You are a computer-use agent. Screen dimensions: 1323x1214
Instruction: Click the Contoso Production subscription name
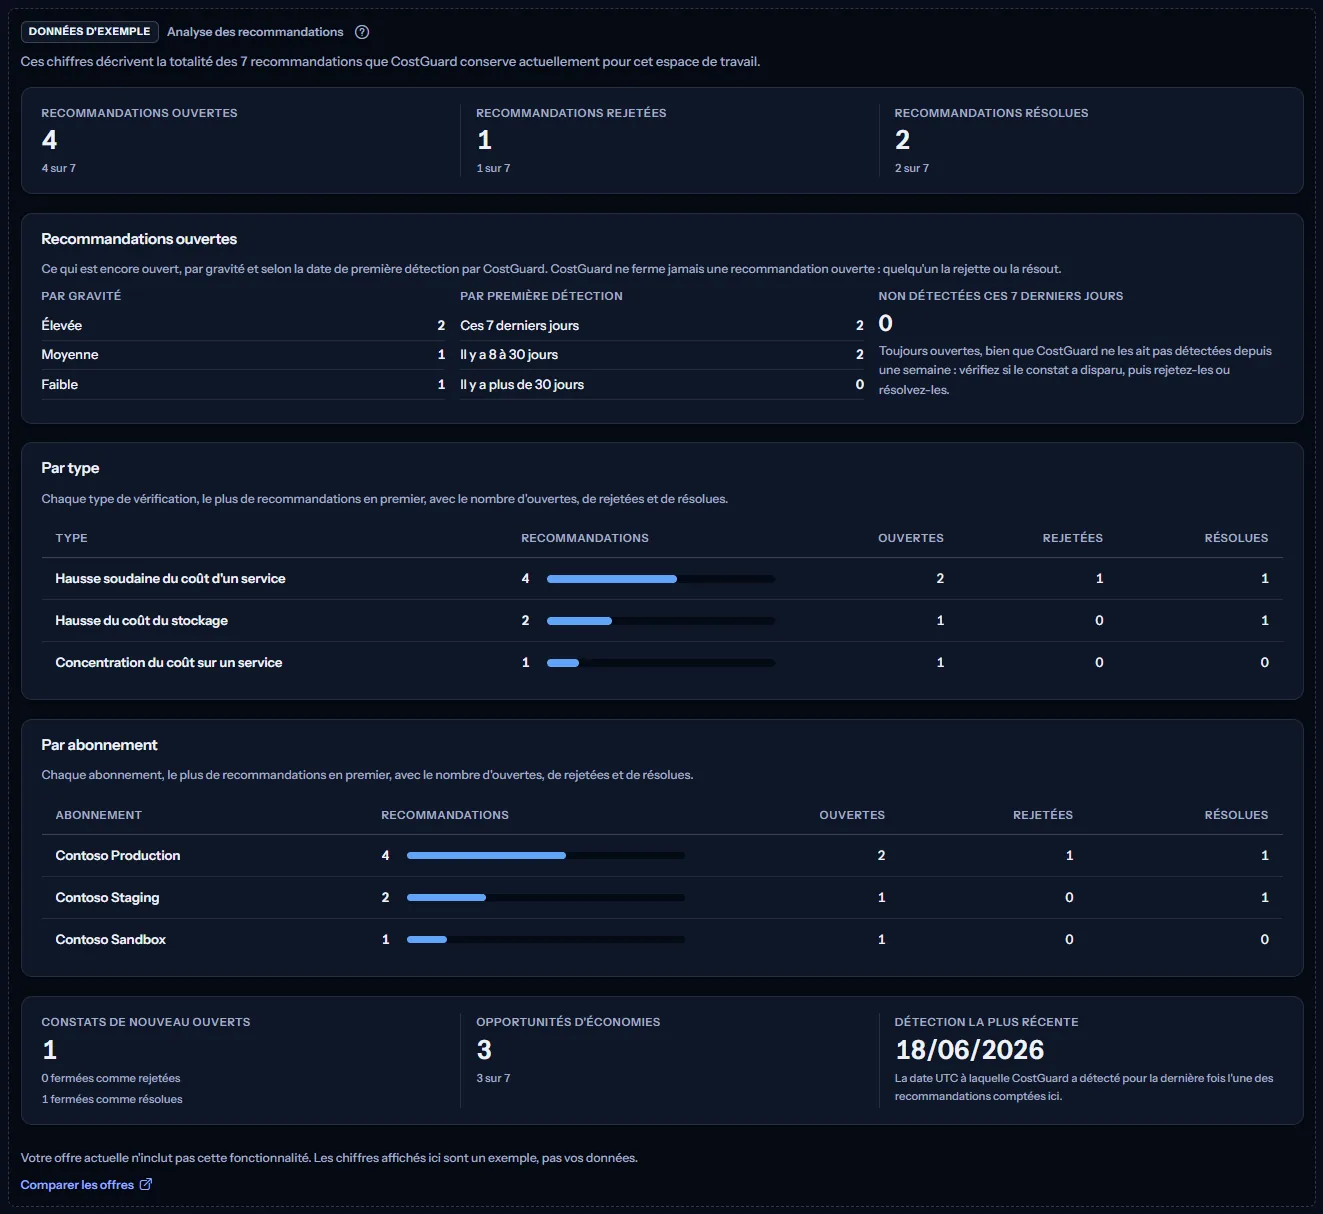(x=118, y=856)
